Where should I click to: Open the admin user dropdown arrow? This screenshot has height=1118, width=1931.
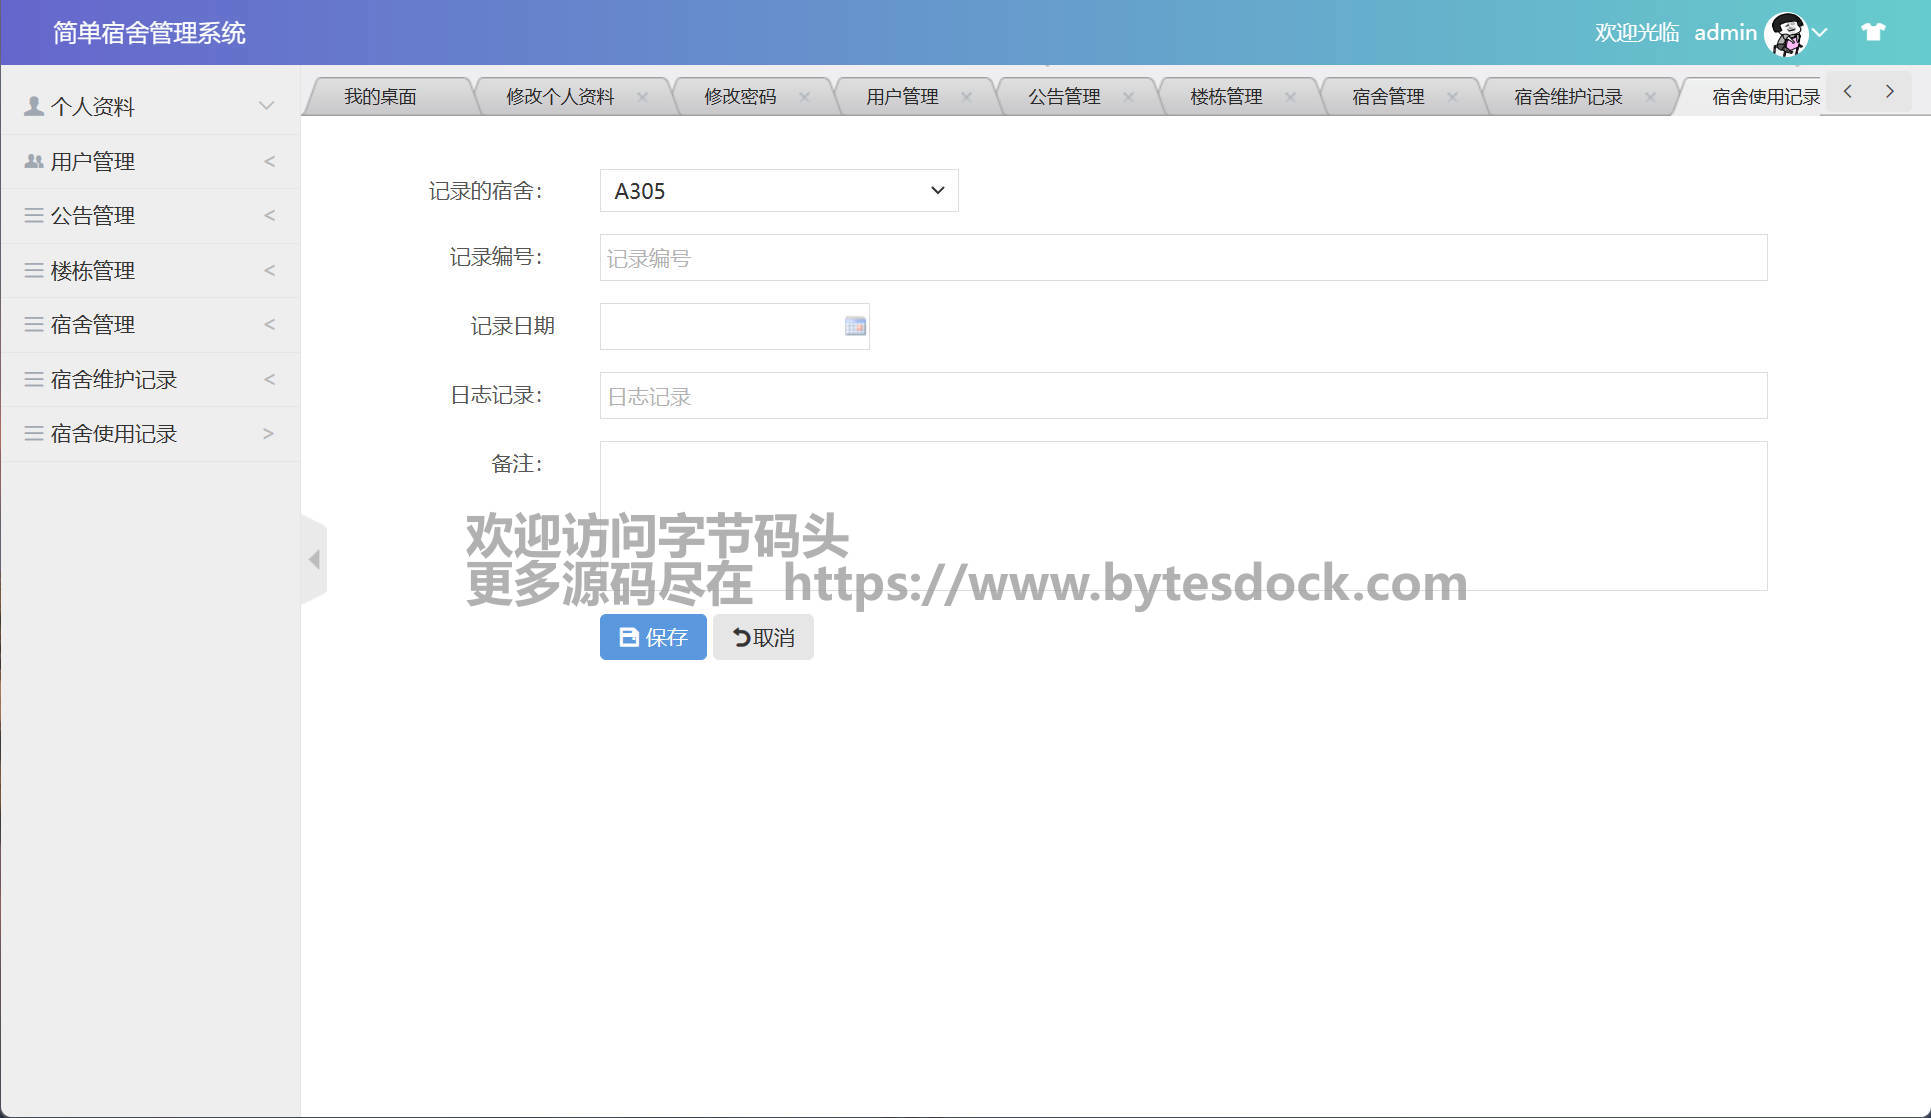(1821, 32)
